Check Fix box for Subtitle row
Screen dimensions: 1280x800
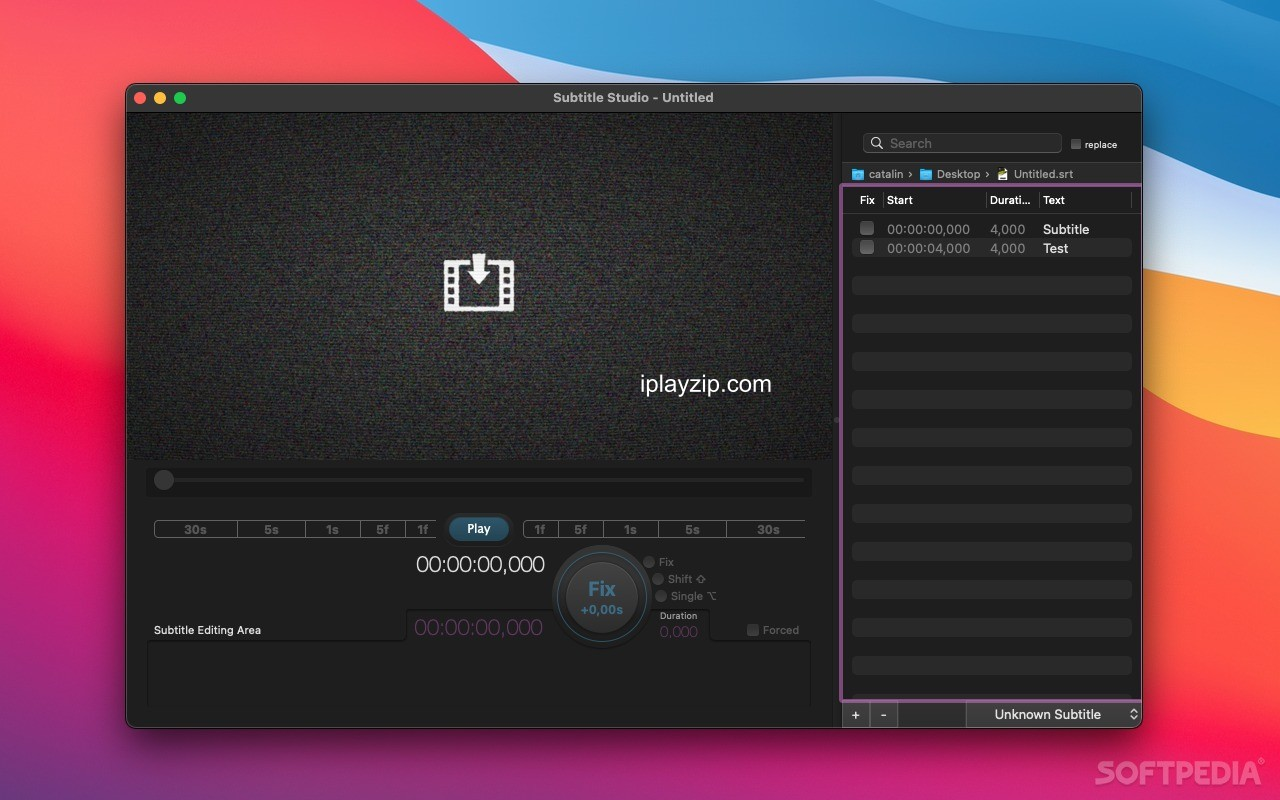tap(867, 228)
